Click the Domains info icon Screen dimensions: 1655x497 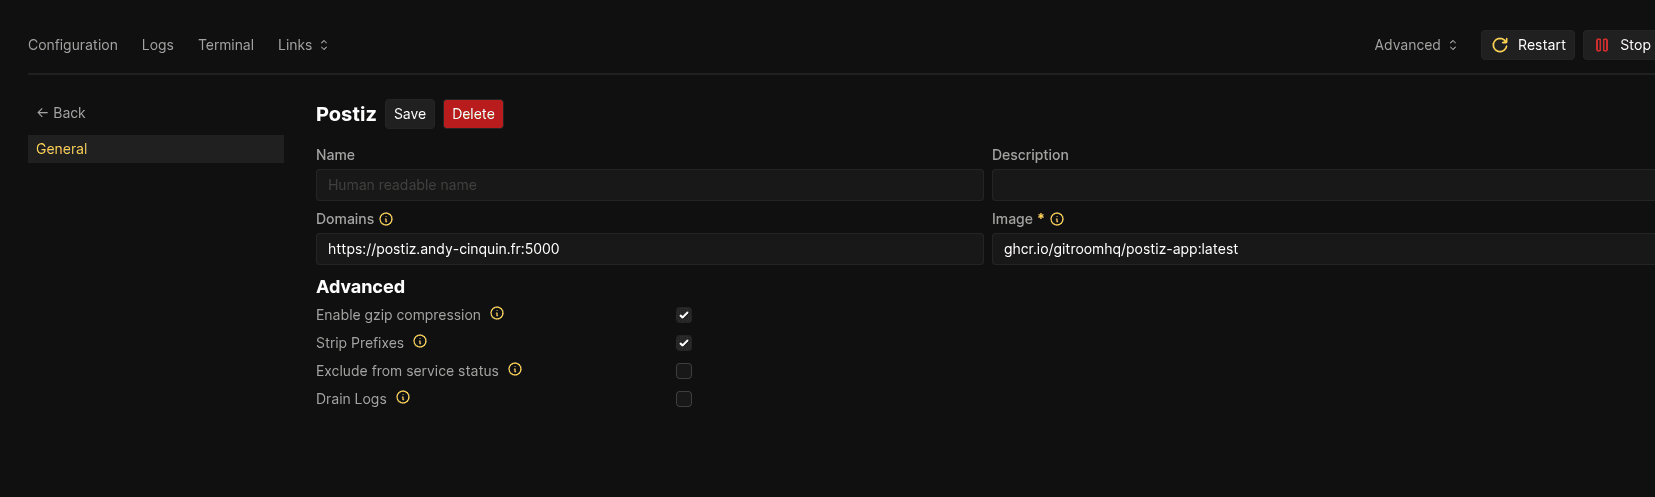tap(386, 219)
